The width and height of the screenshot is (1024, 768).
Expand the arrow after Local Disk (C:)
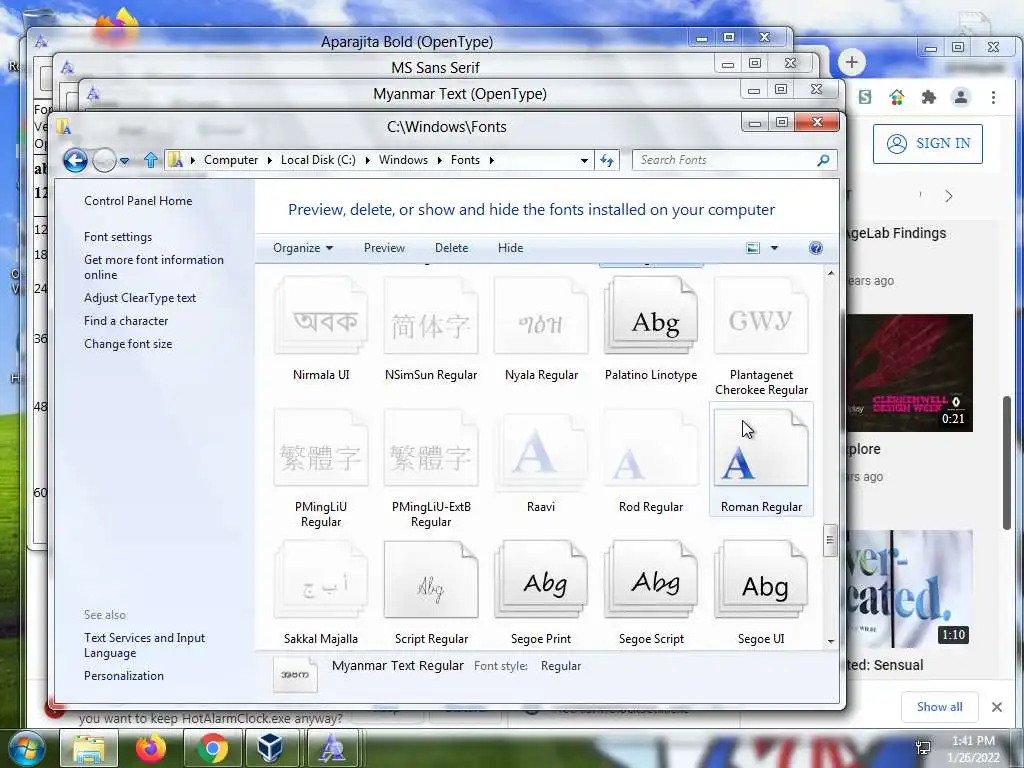pos(367,160)
